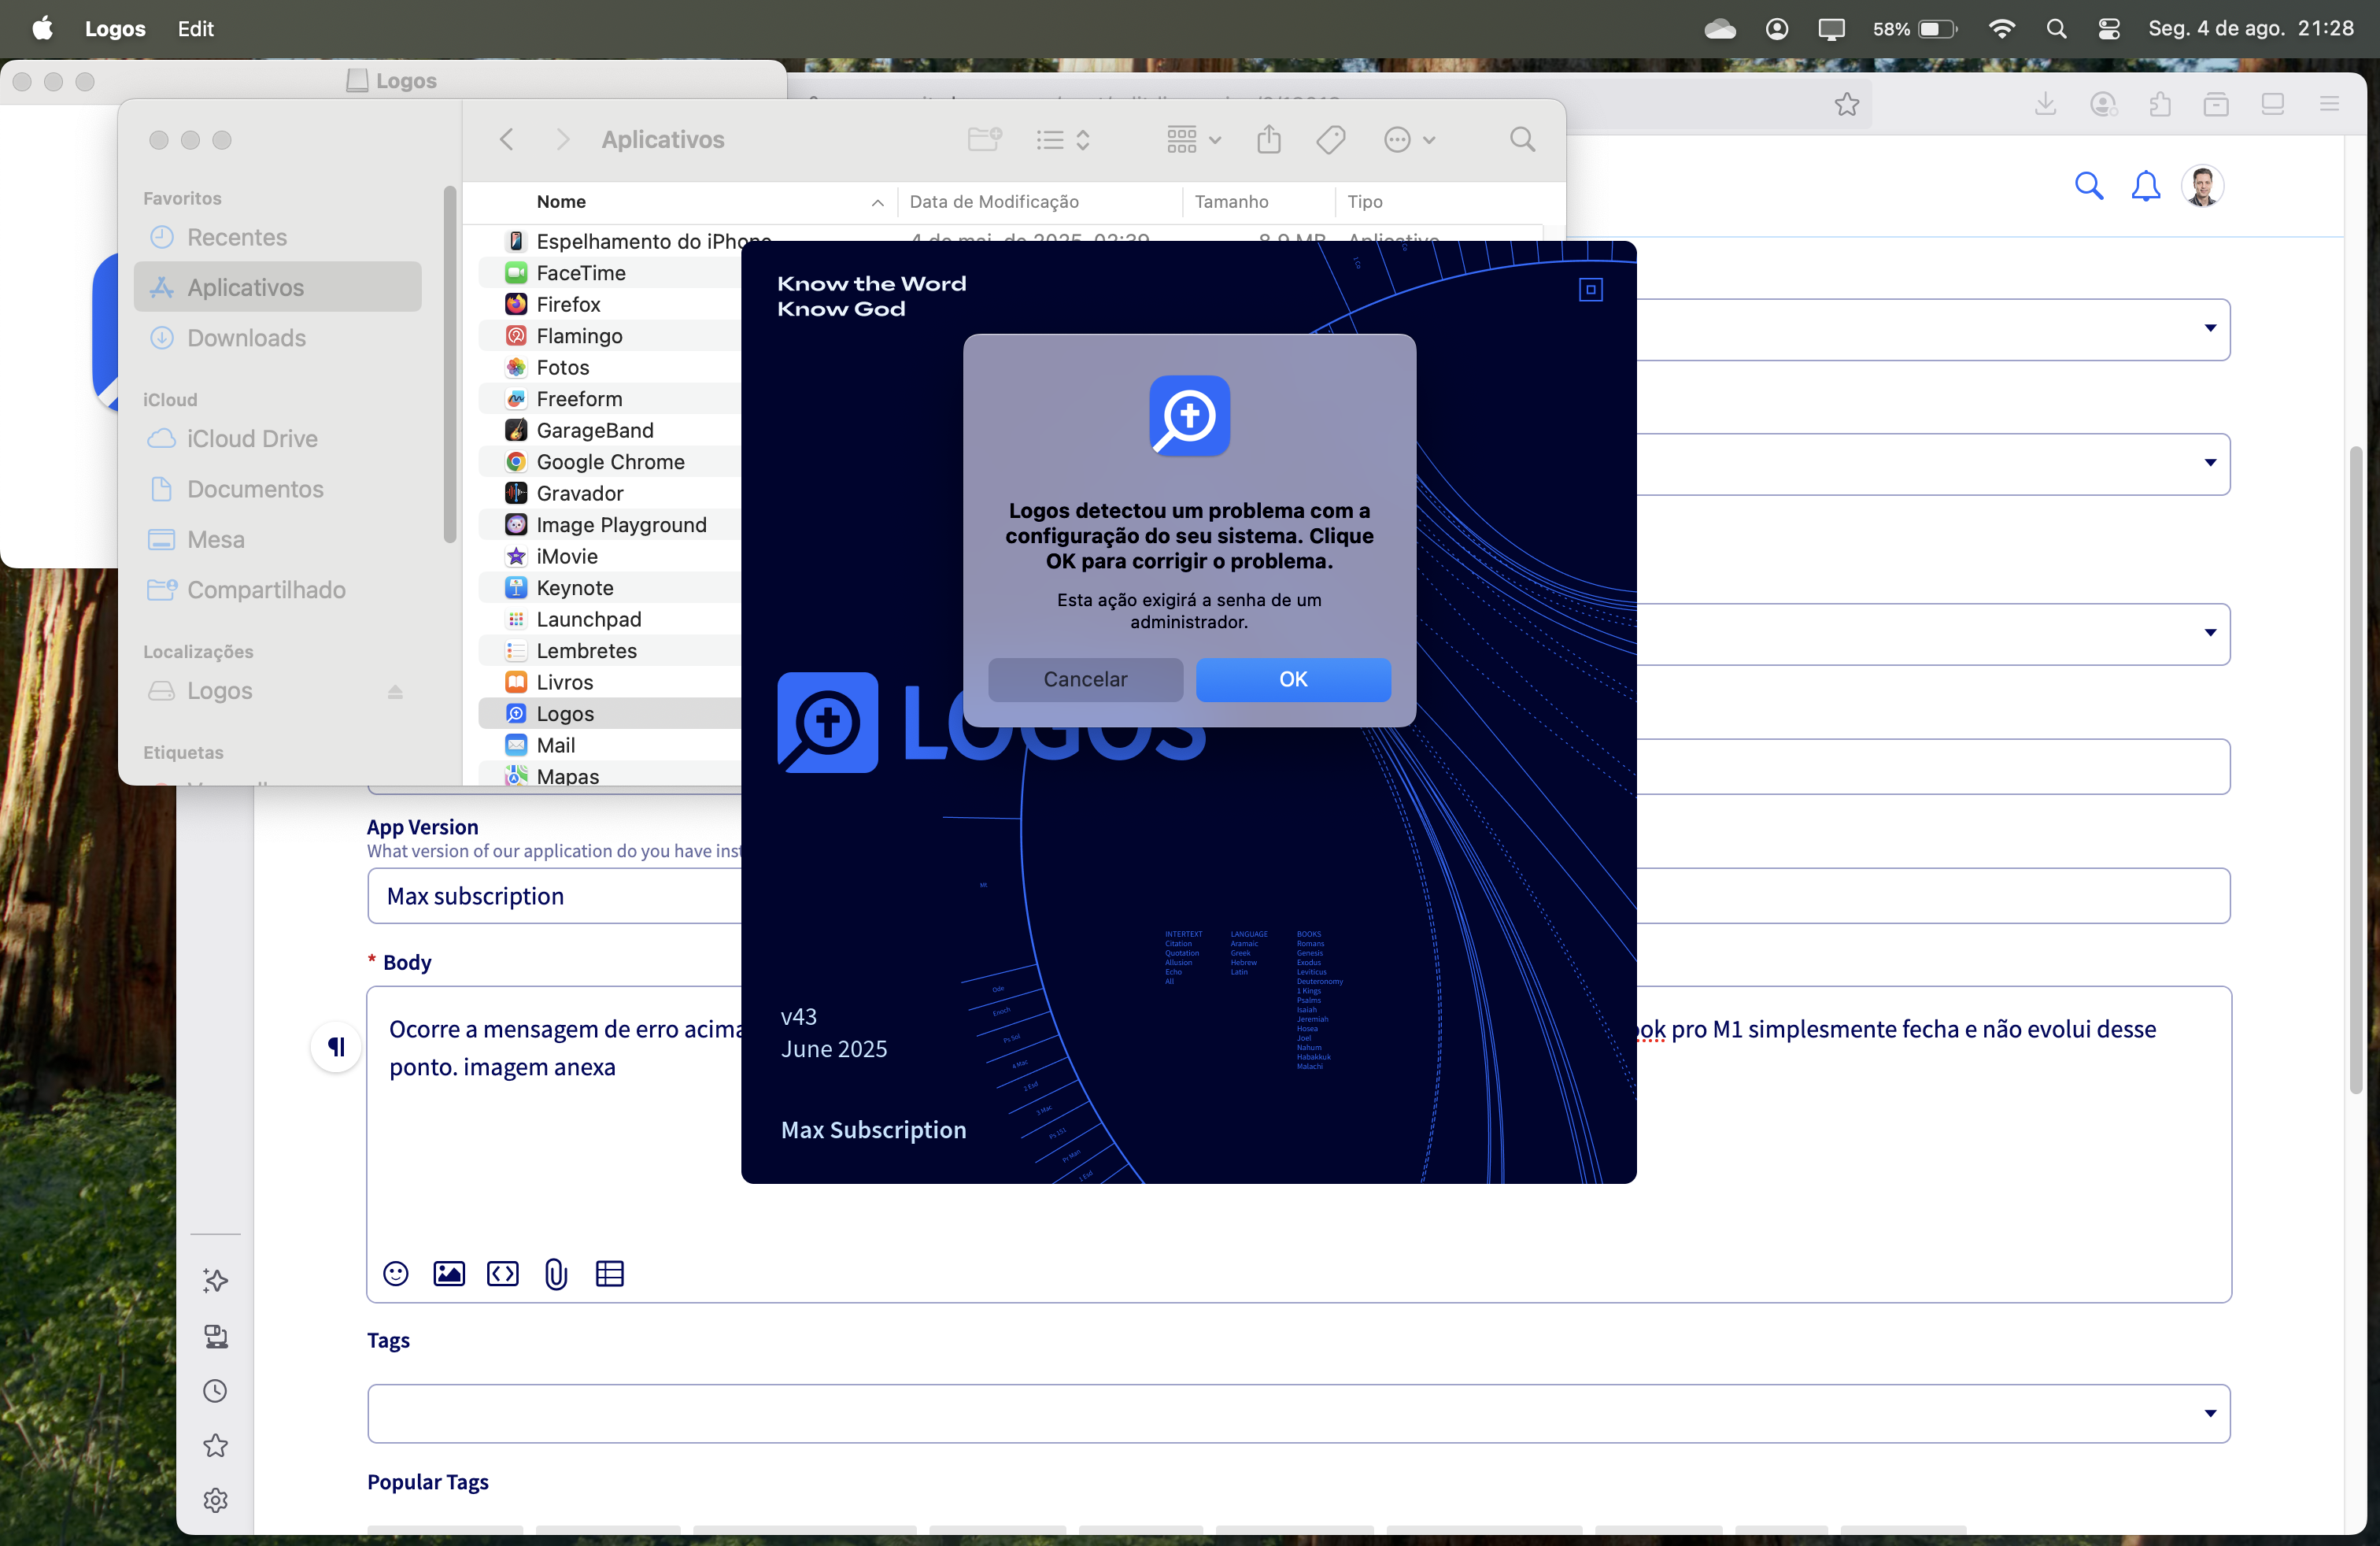The width and height of the screenshot is (2380, 1546).
Task: Click the App Version input field
Action: click(1298, 895)
